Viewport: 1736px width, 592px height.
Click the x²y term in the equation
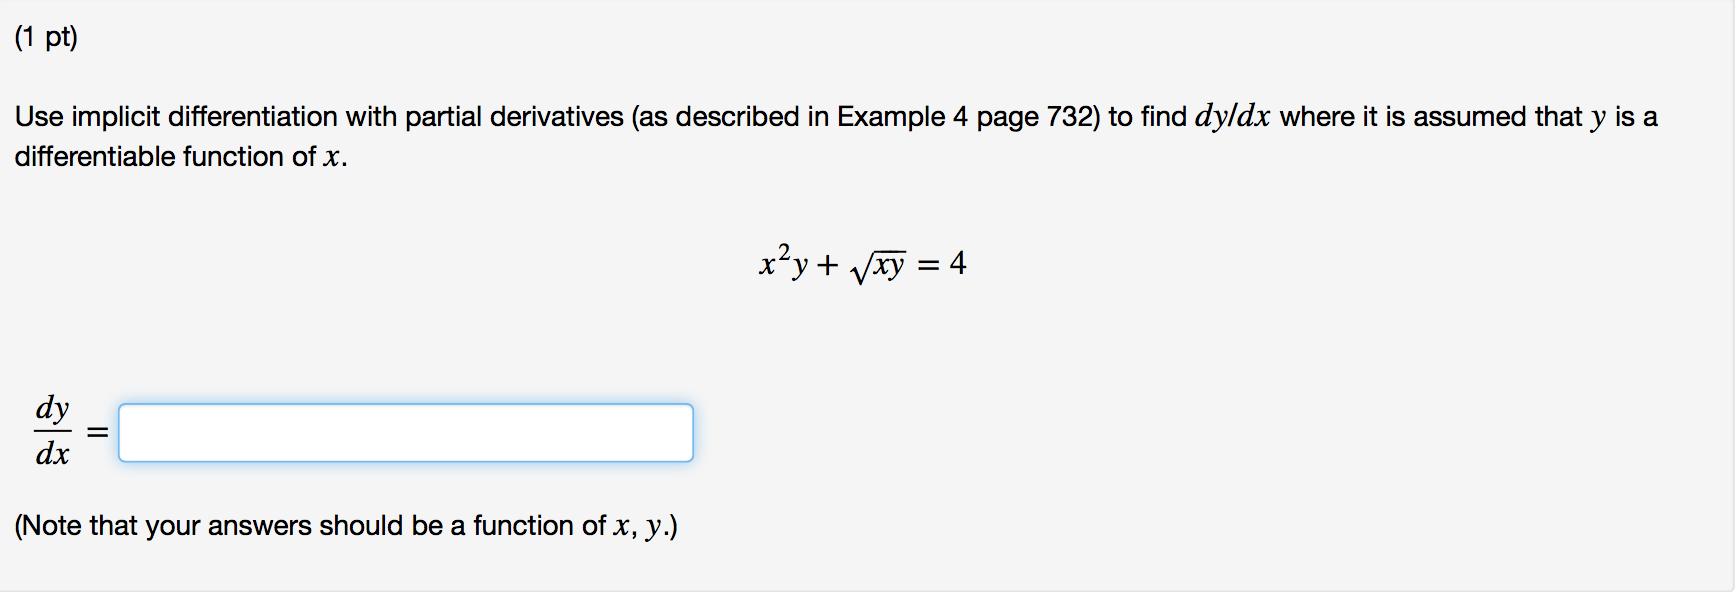click(783, 262)
